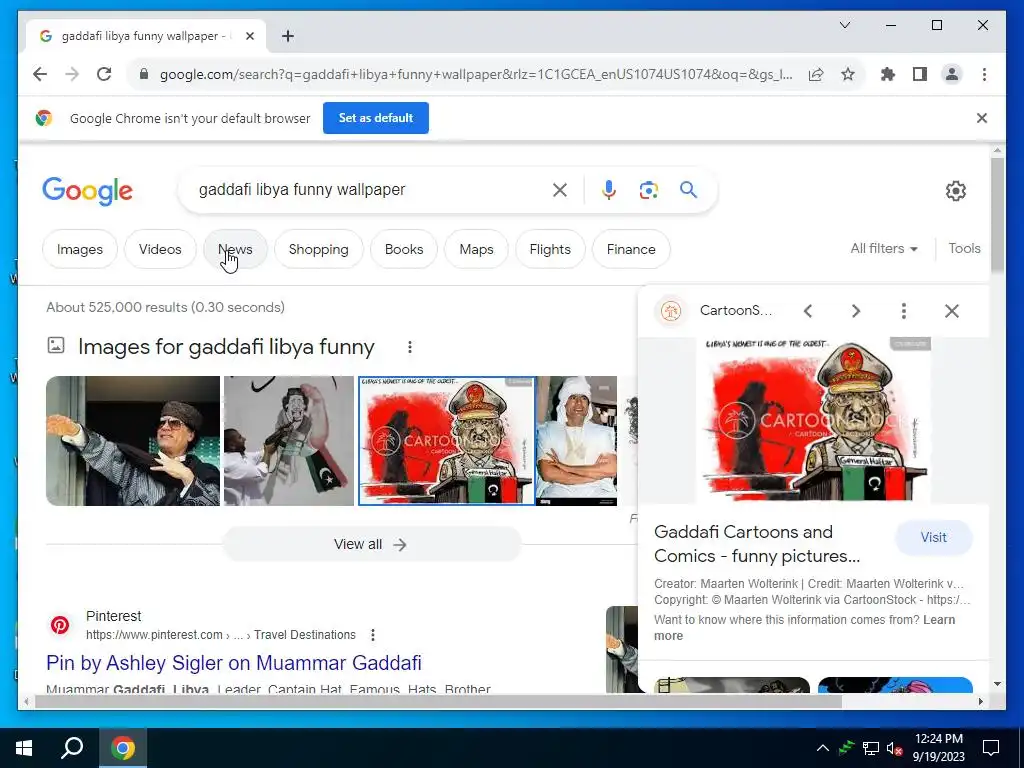Screen dimensions: 1024x768
Task: View site information lock icon
Action: point(144,74)
